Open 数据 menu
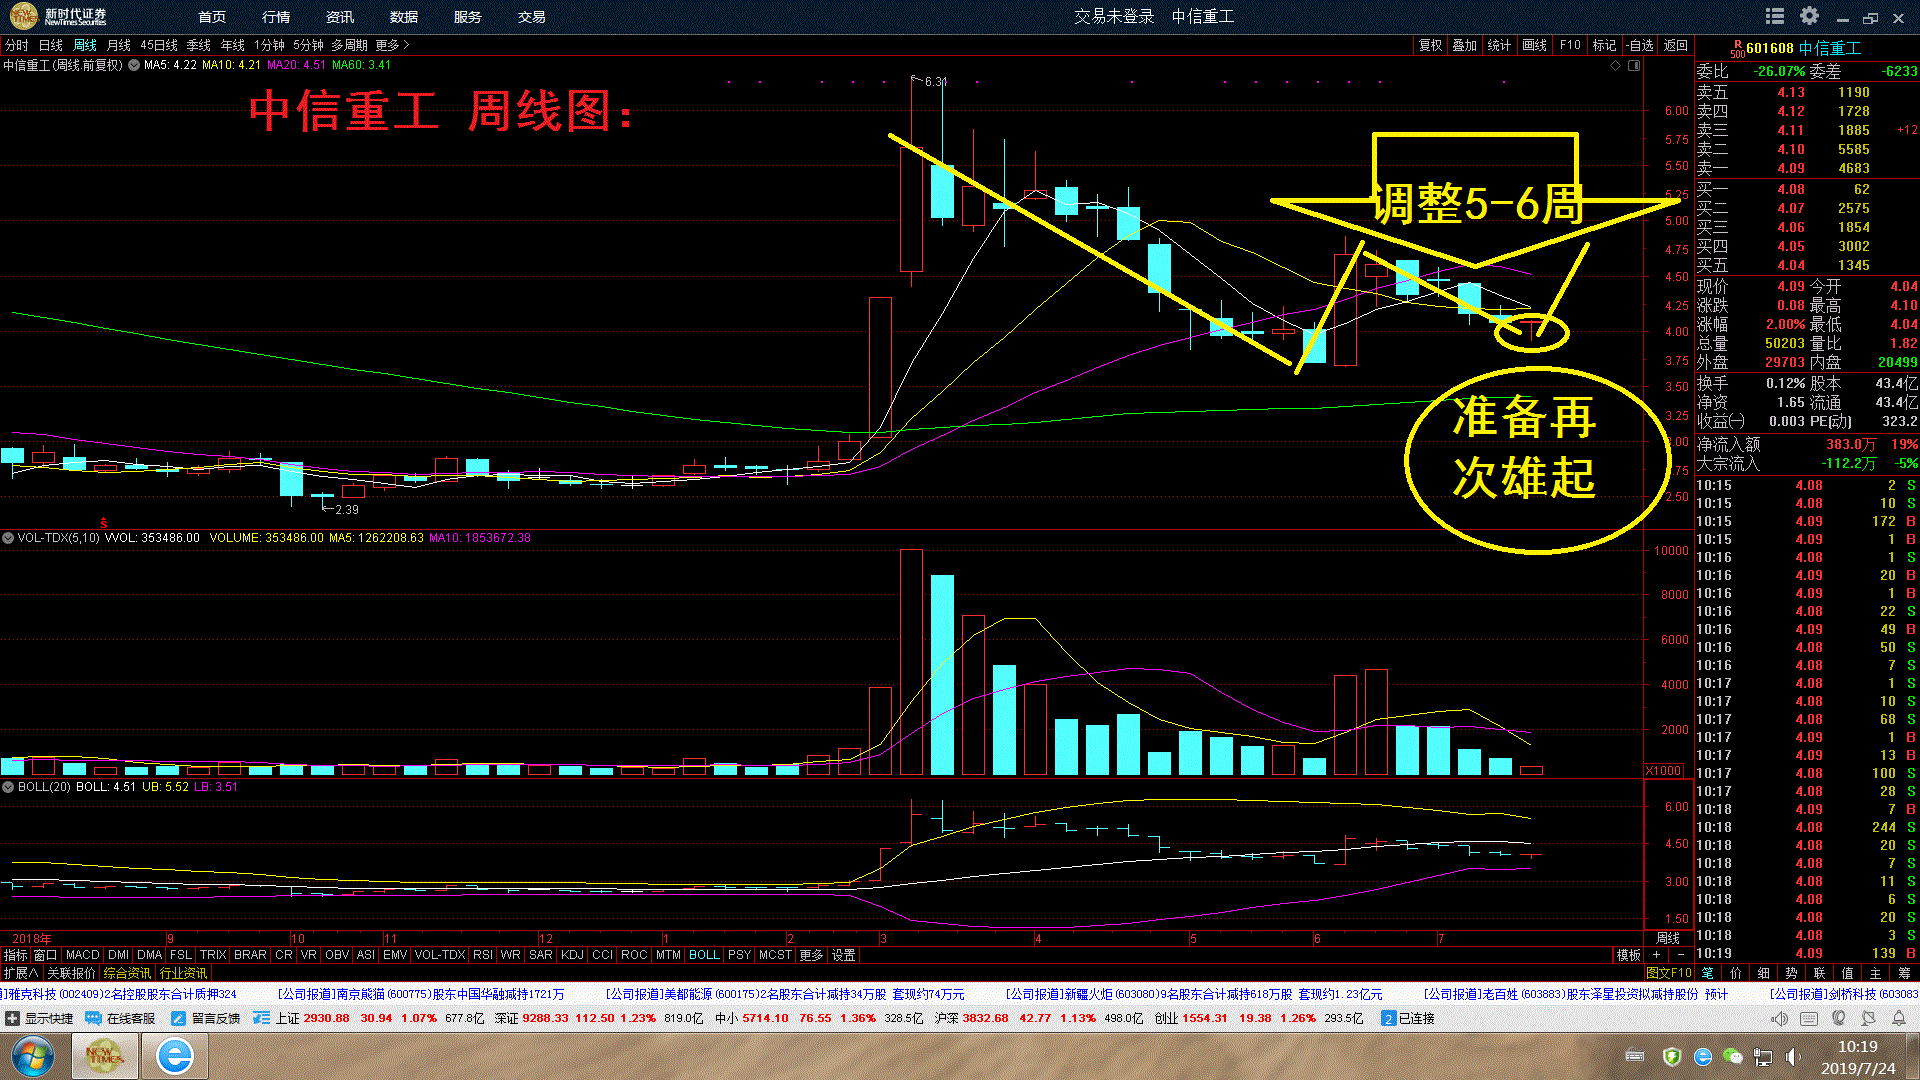1920x1080 pixels. click(404, 17)
